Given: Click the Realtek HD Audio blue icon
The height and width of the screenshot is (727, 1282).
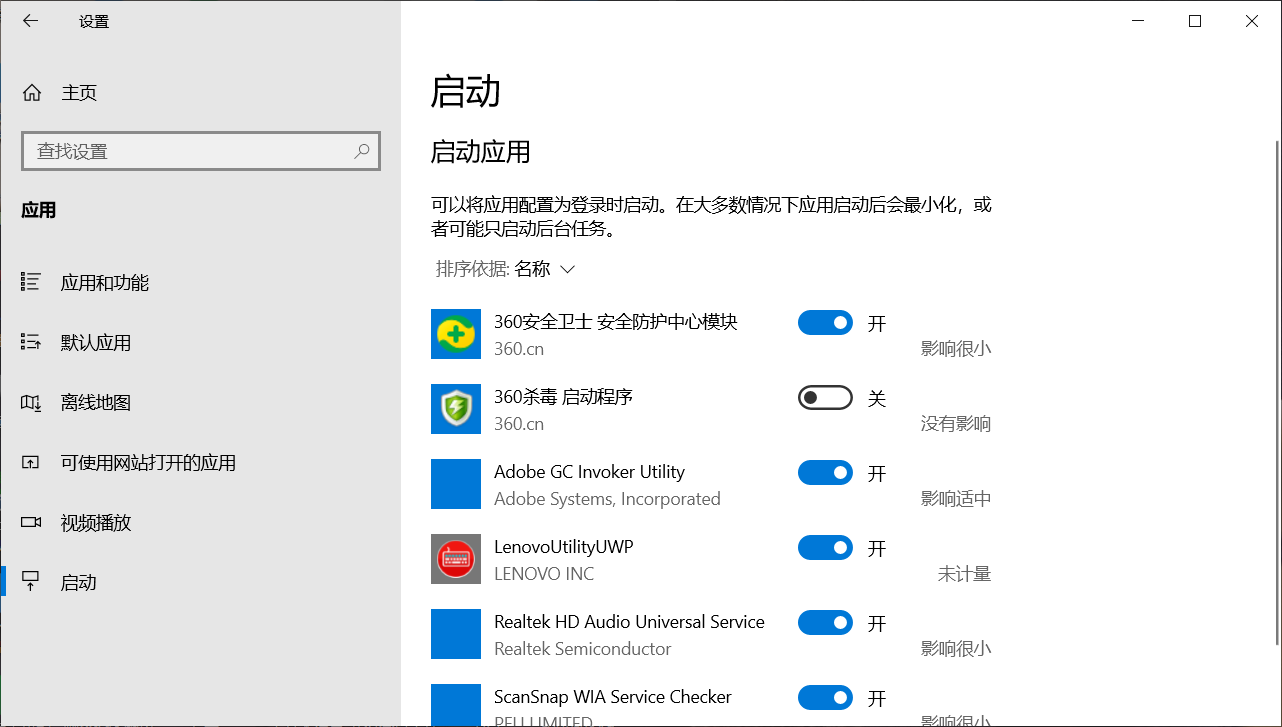Looking at the screenshot, I should click(x=456, y=634).
